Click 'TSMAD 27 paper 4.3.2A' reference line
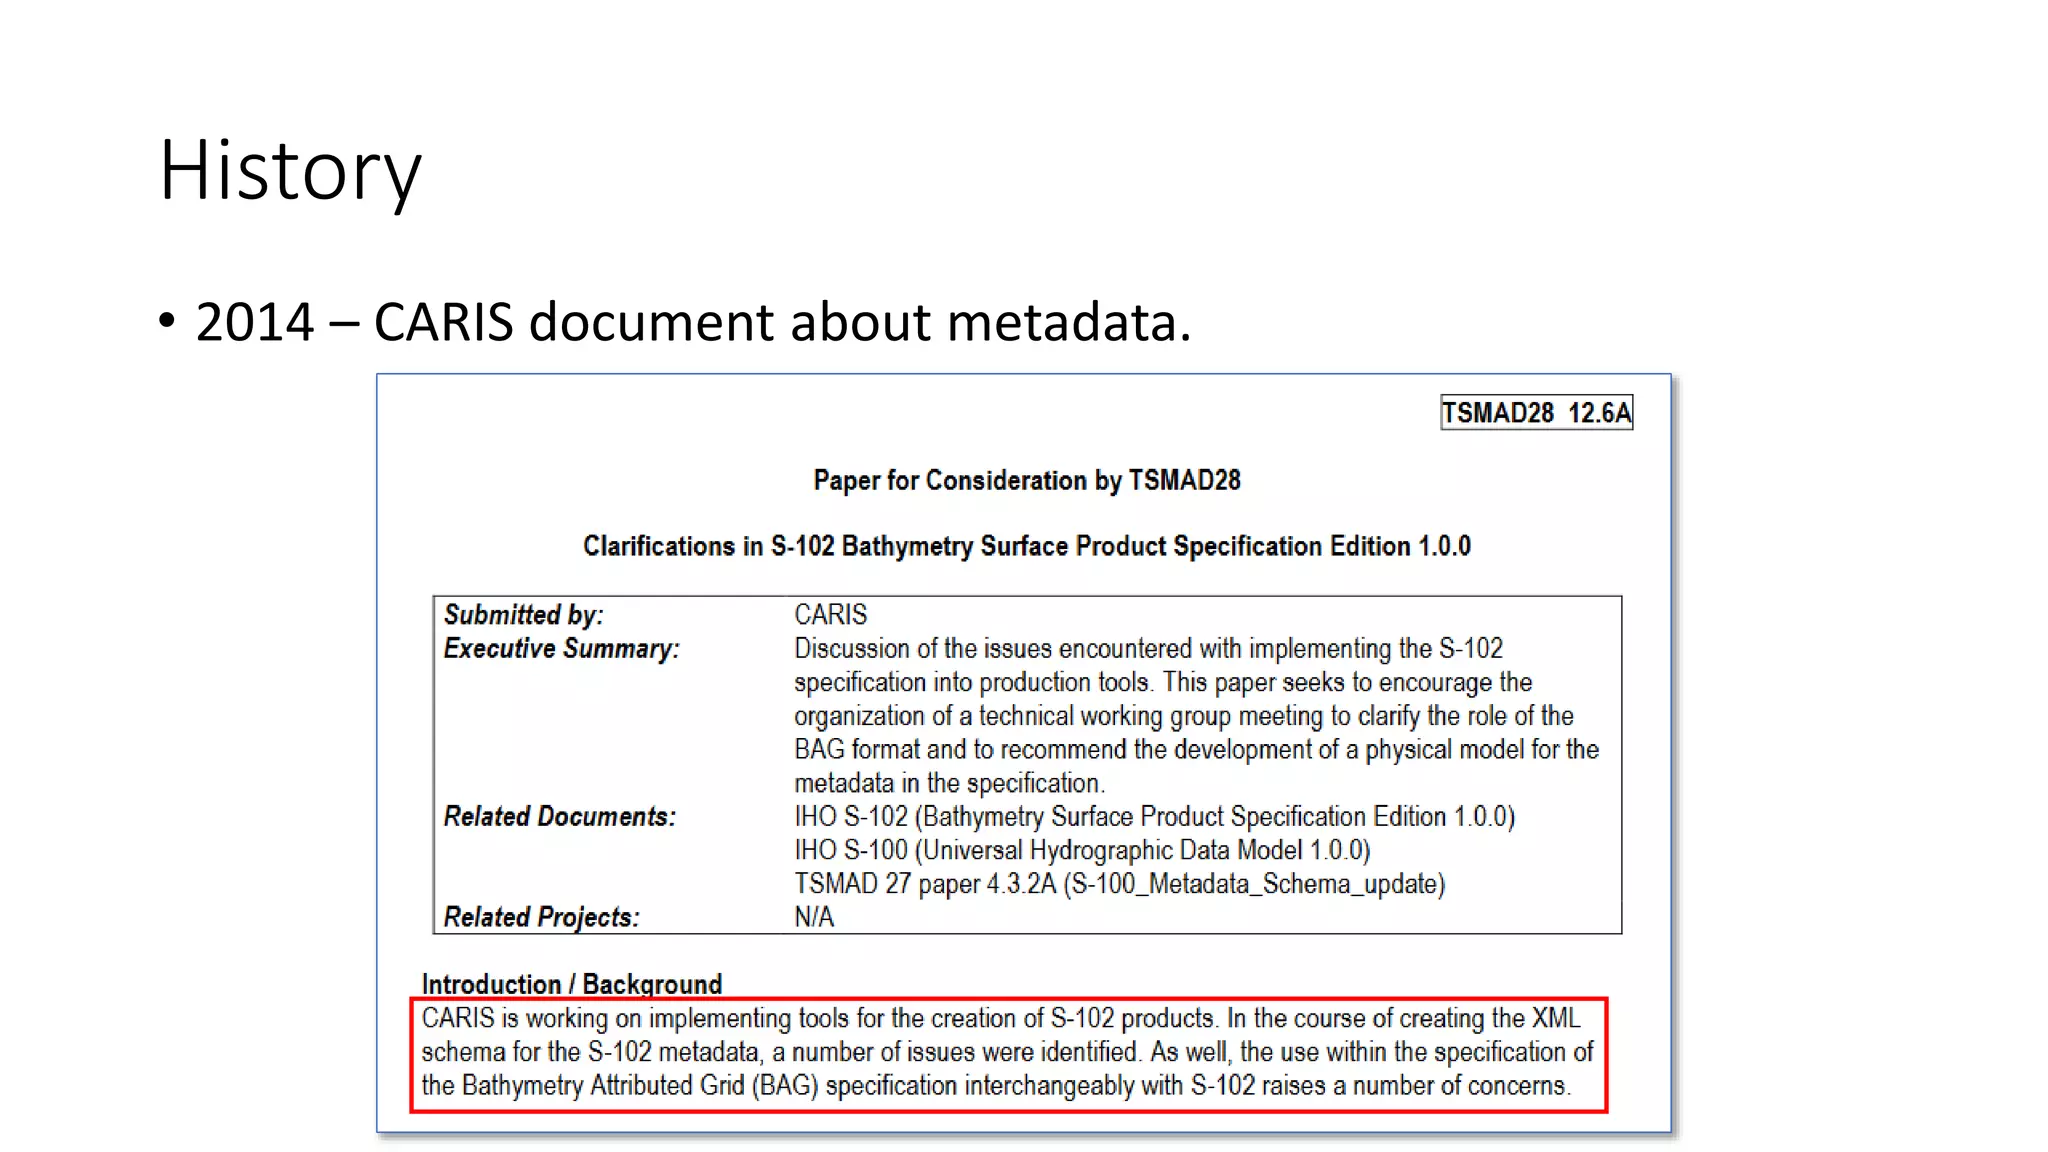2048x1152 pixels. pos(1119,884)
